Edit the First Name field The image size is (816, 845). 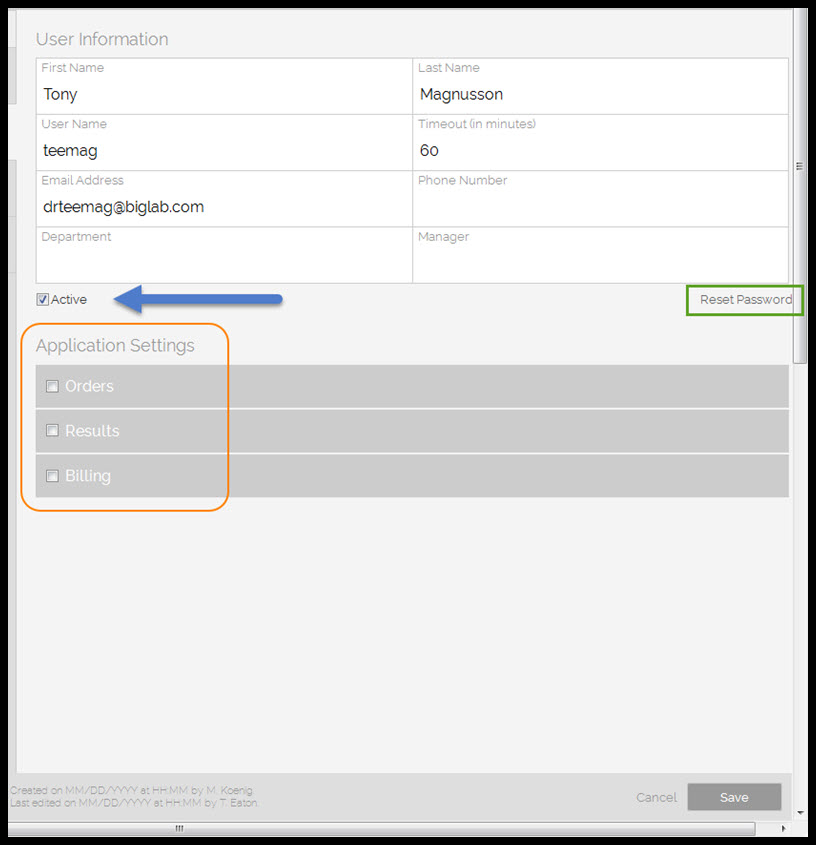[x=224, y=95]
